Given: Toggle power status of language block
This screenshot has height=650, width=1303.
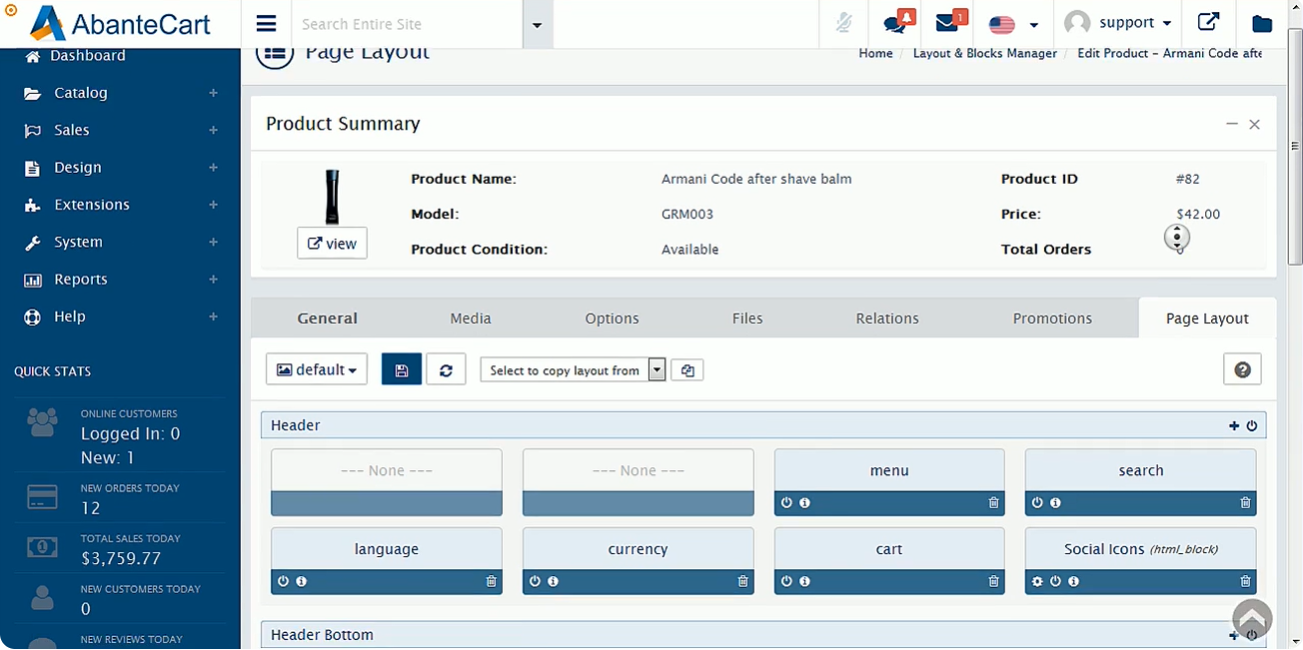Looking at the screenshot, I should click(283, 582).
